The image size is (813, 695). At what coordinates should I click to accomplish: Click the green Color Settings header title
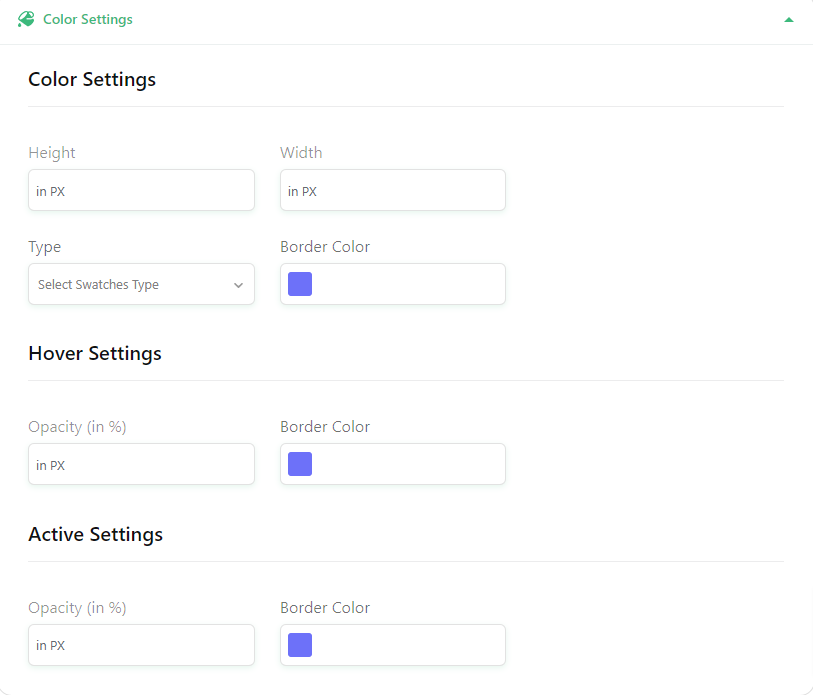pos(88,19)
